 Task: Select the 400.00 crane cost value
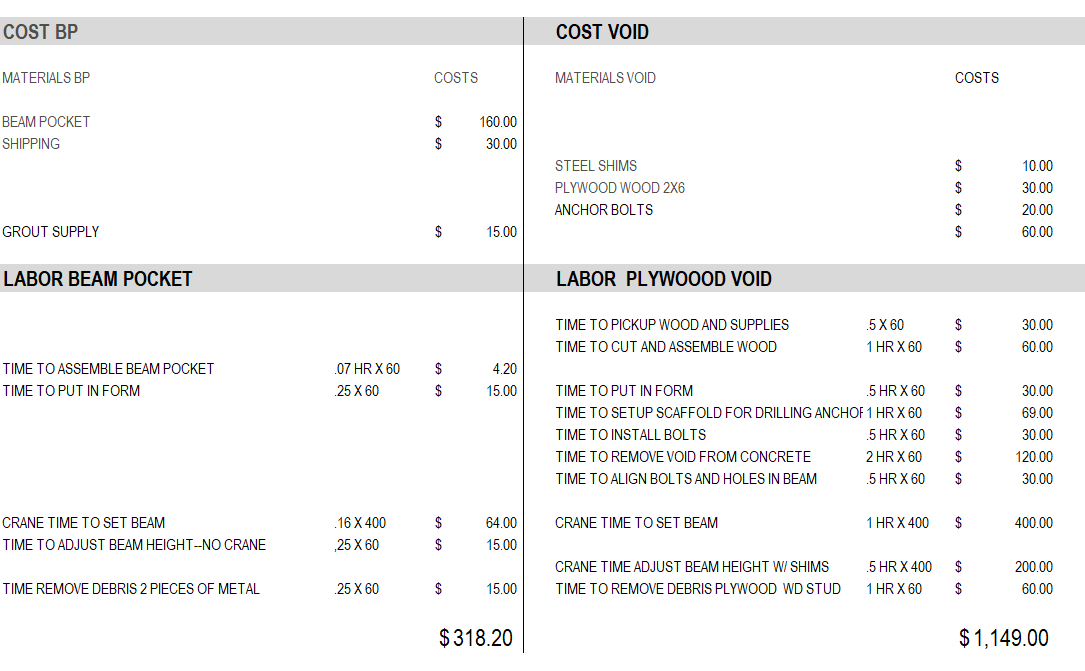coord(1033,523)
